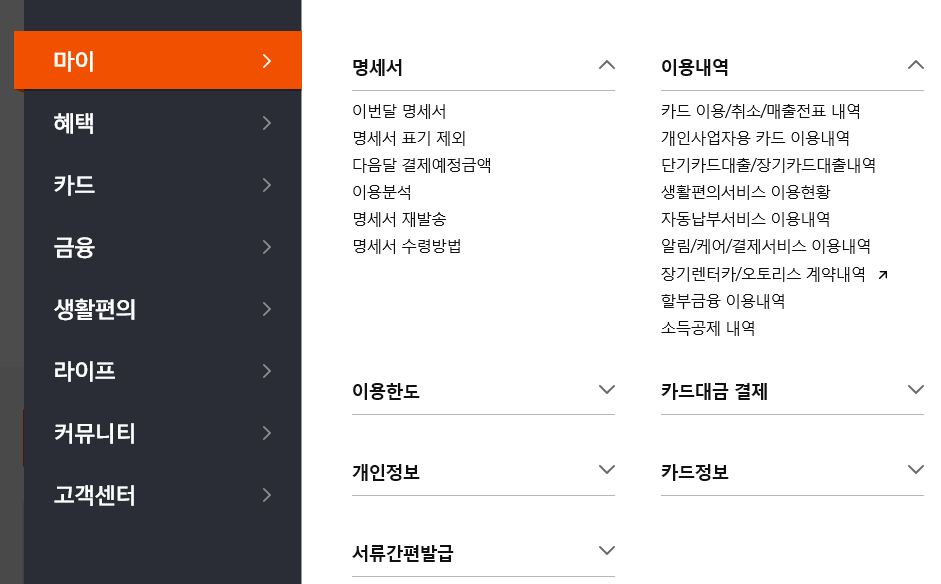Image resolution: width=941 pixels, height=584 pixels.
Task: Click the arrow icon next to 혜택
Action: 267,123
